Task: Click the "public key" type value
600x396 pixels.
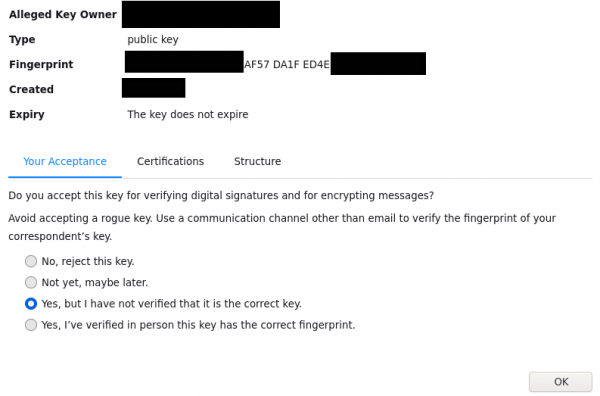Action: coord(153,39)
